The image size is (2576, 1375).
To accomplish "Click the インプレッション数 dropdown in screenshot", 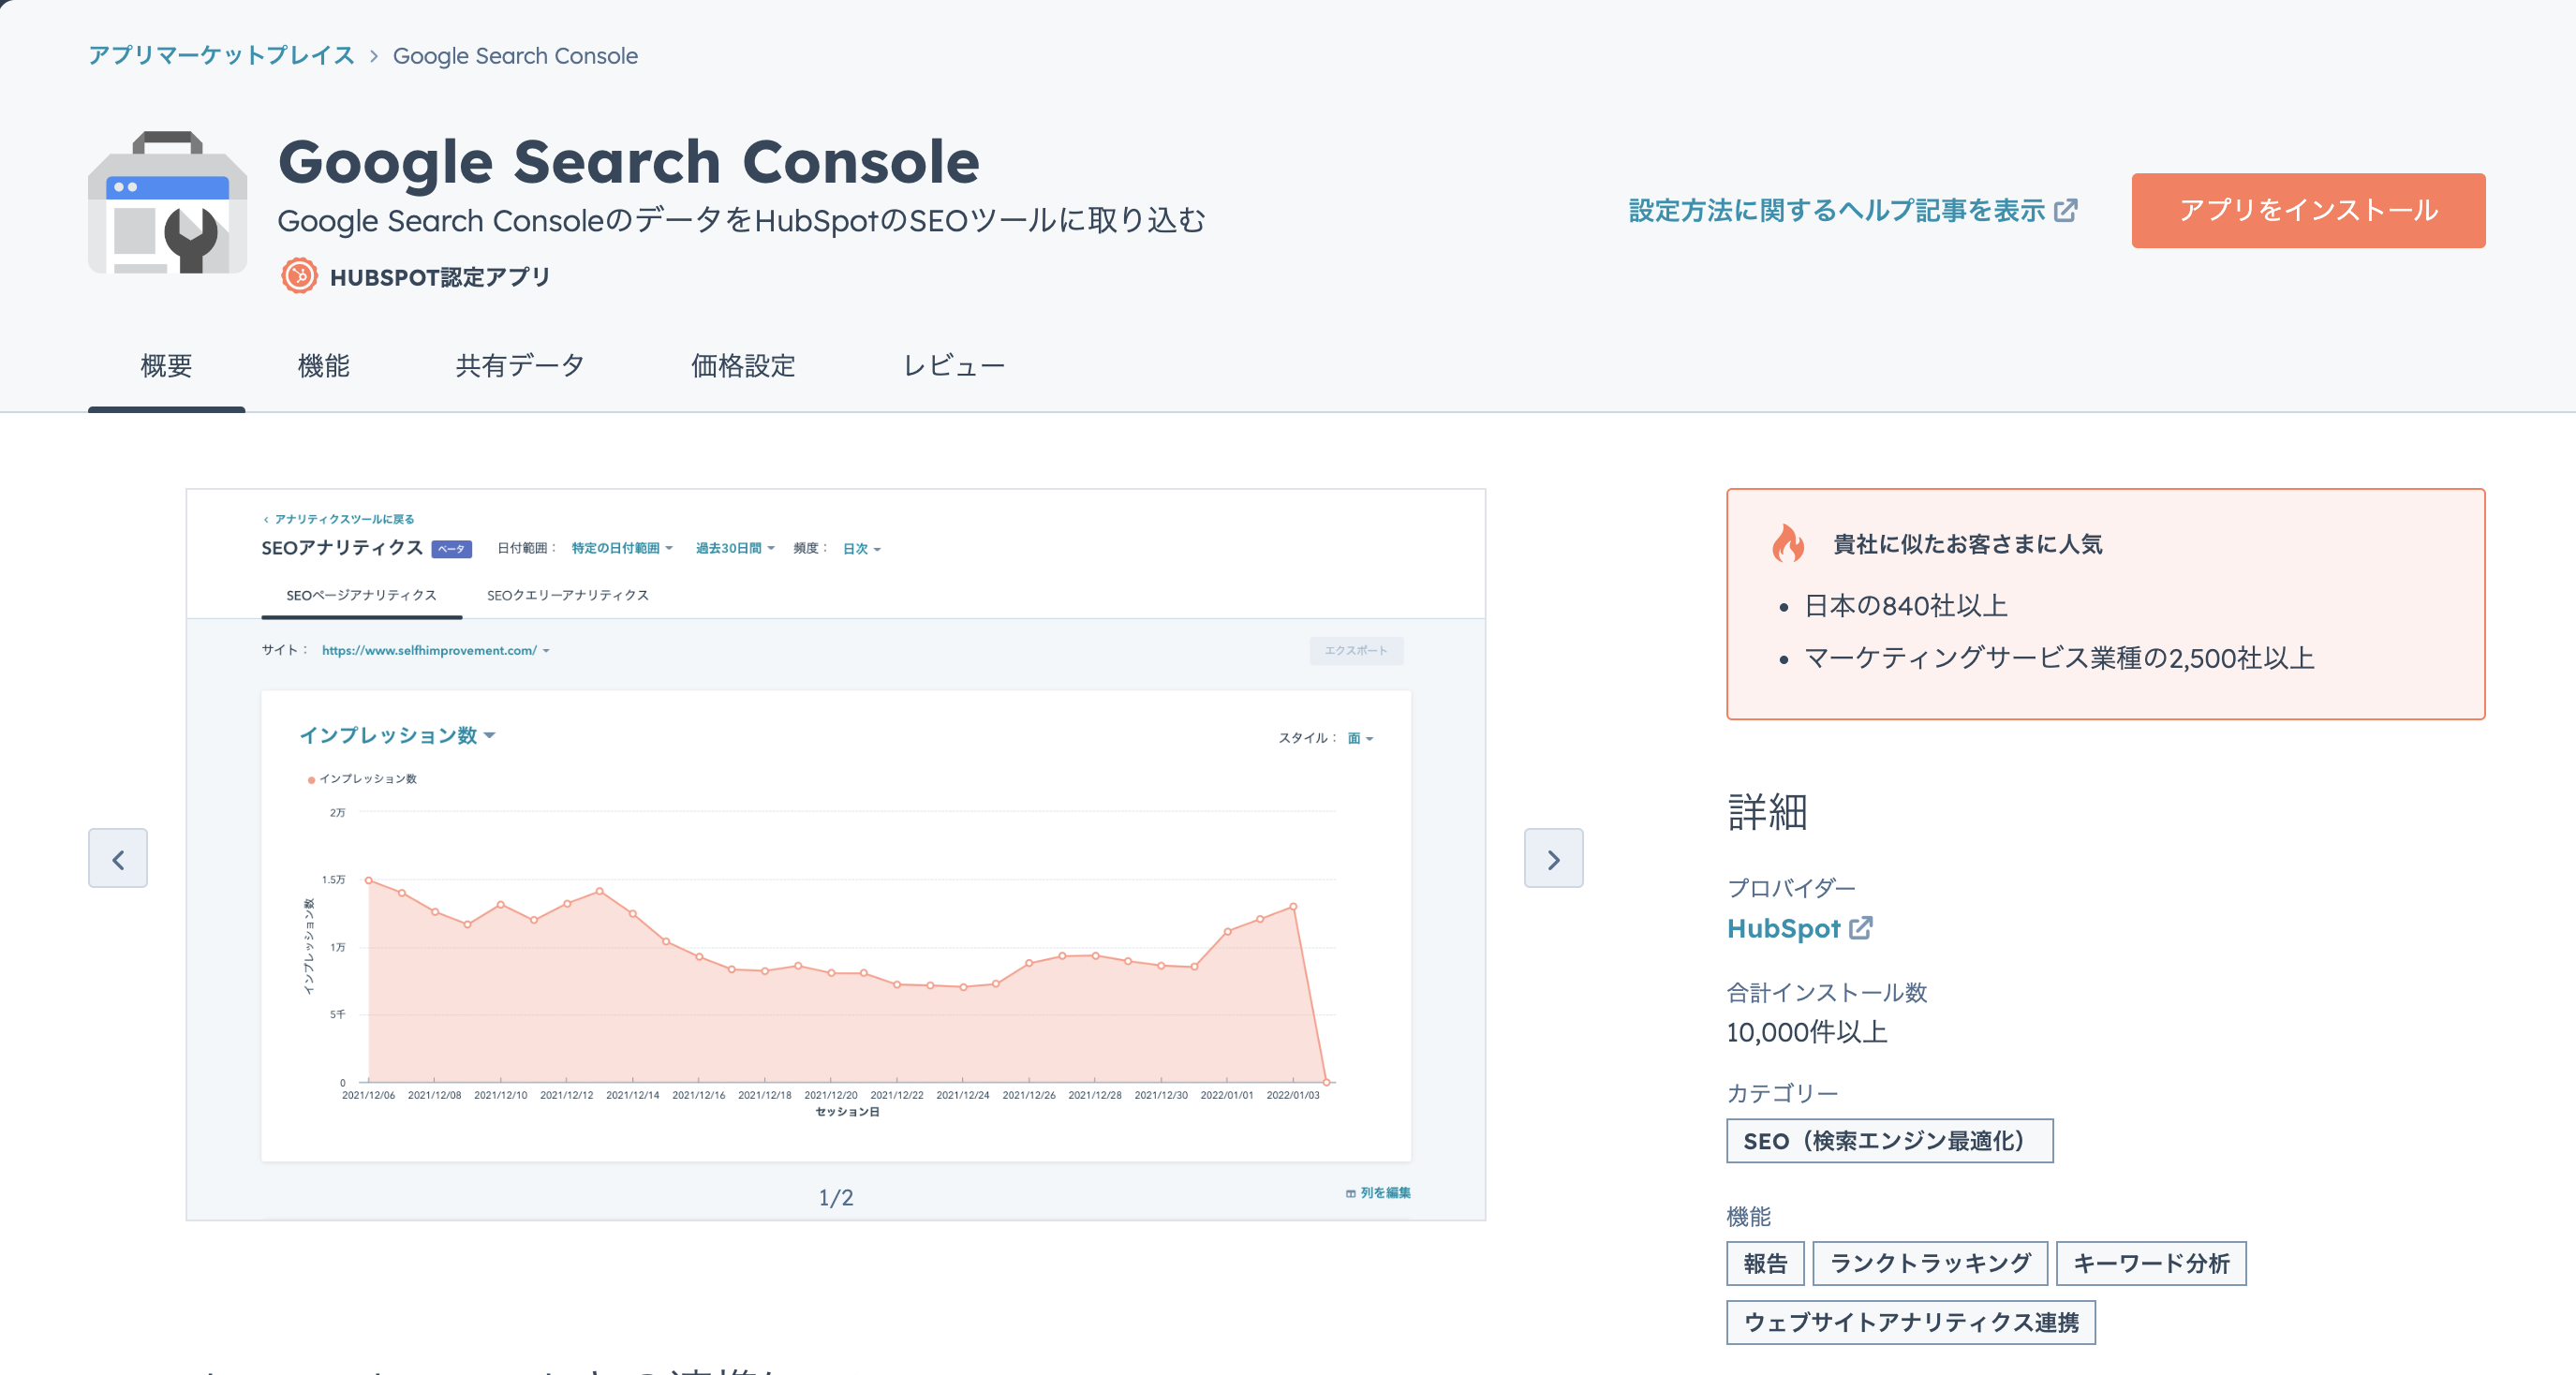I will coord(397,736).
